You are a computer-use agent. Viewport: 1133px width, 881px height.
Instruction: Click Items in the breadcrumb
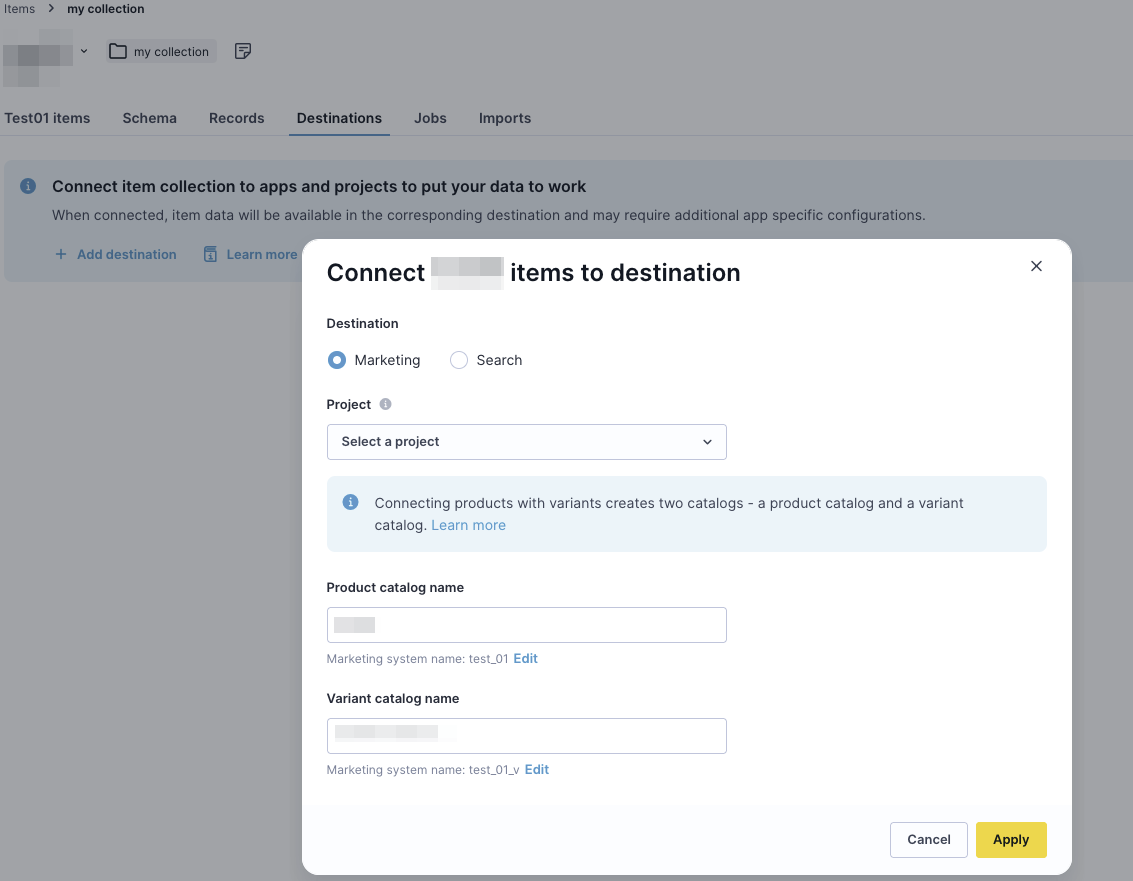point(20,9)
